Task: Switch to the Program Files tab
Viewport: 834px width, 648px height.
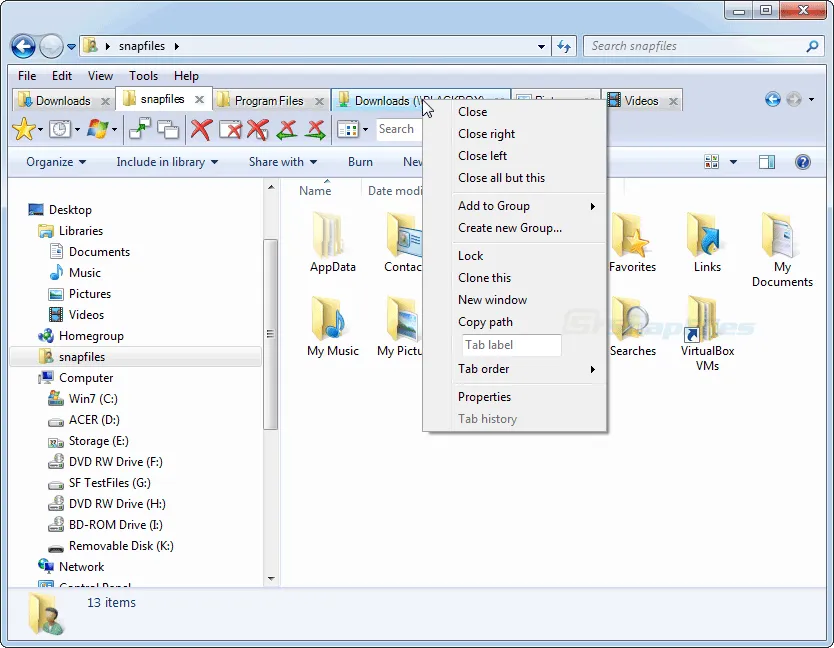Action: (x=271, y=101)
